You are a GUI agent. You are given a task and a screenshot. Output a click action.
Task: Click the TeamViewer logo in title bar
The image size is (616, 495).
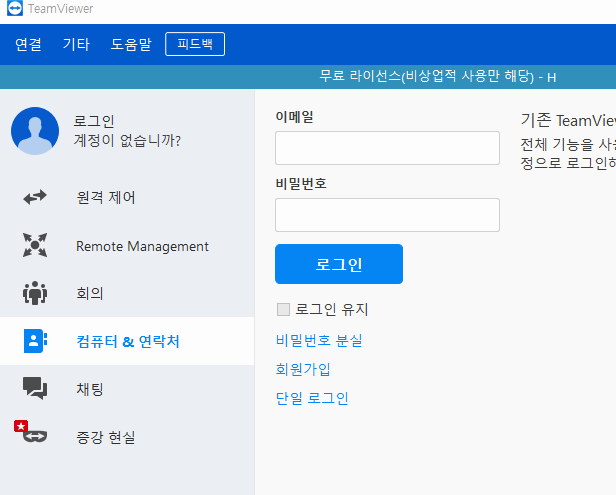15,8
